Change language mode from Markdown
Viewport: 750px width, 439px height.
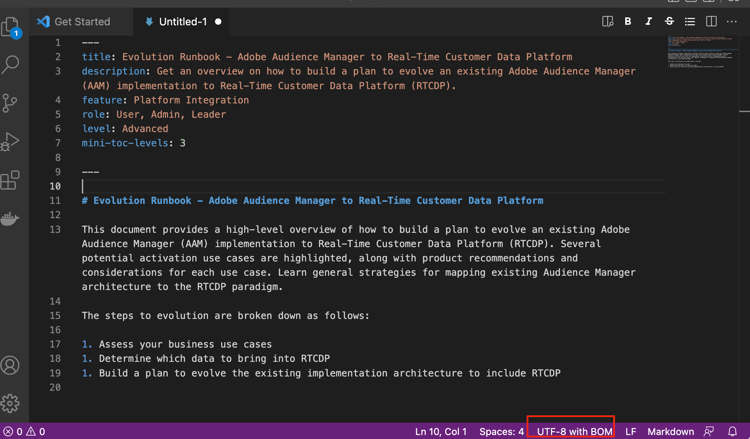pos(671,431)
